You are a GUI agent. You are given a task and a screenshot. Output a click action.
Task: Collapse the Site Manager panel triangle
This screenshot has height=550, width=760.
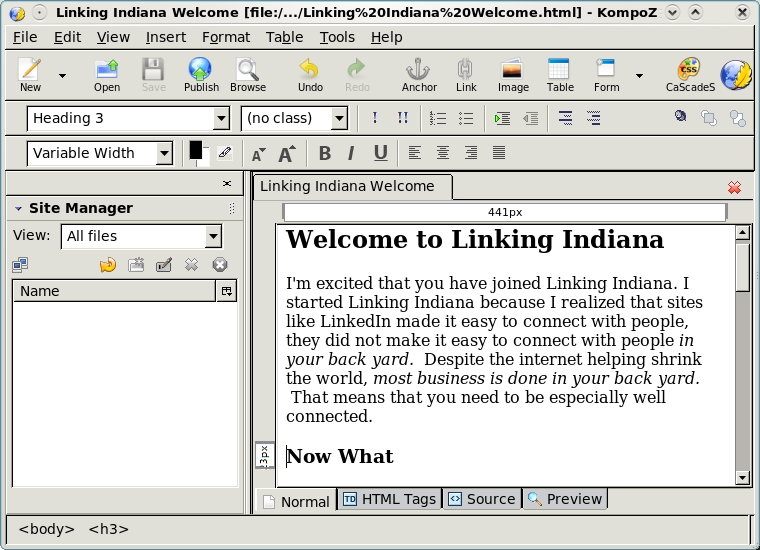[x=18, y=208]
